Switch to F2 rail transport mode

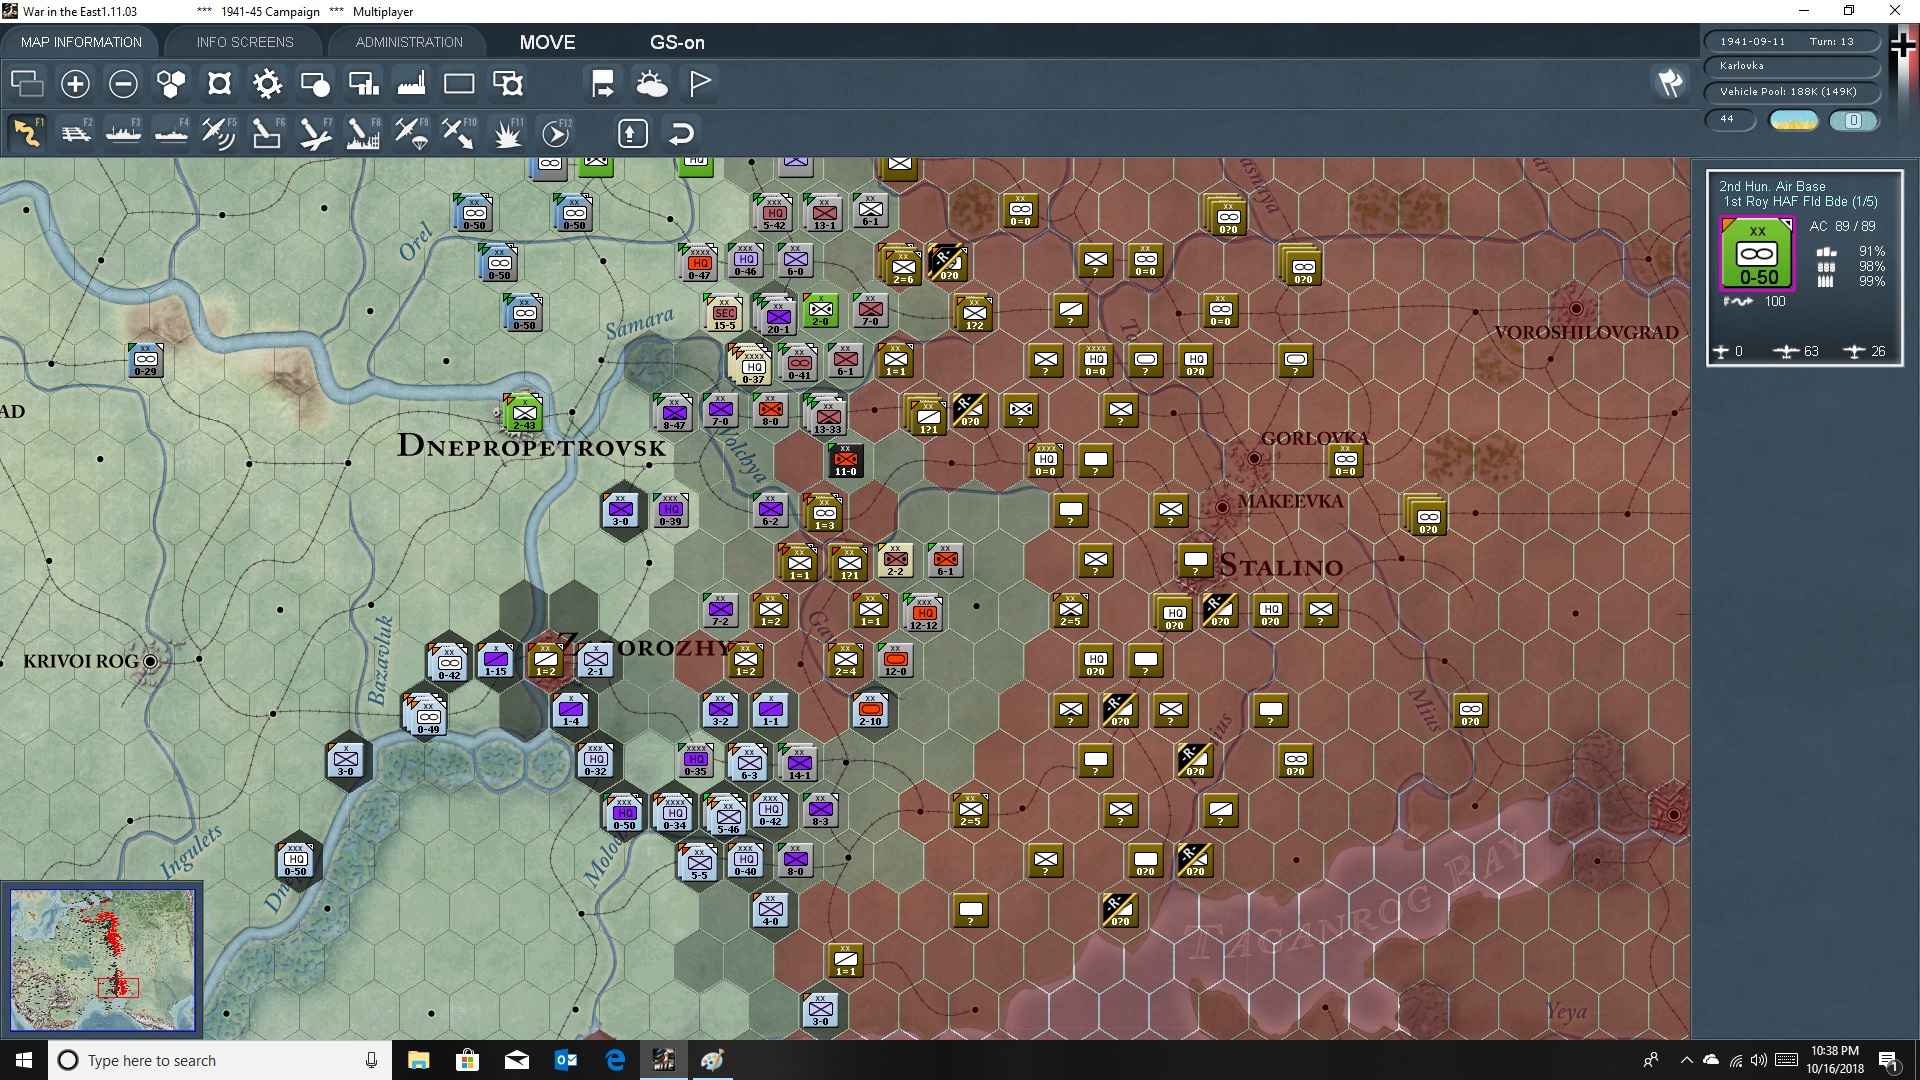tap(77, 132)
